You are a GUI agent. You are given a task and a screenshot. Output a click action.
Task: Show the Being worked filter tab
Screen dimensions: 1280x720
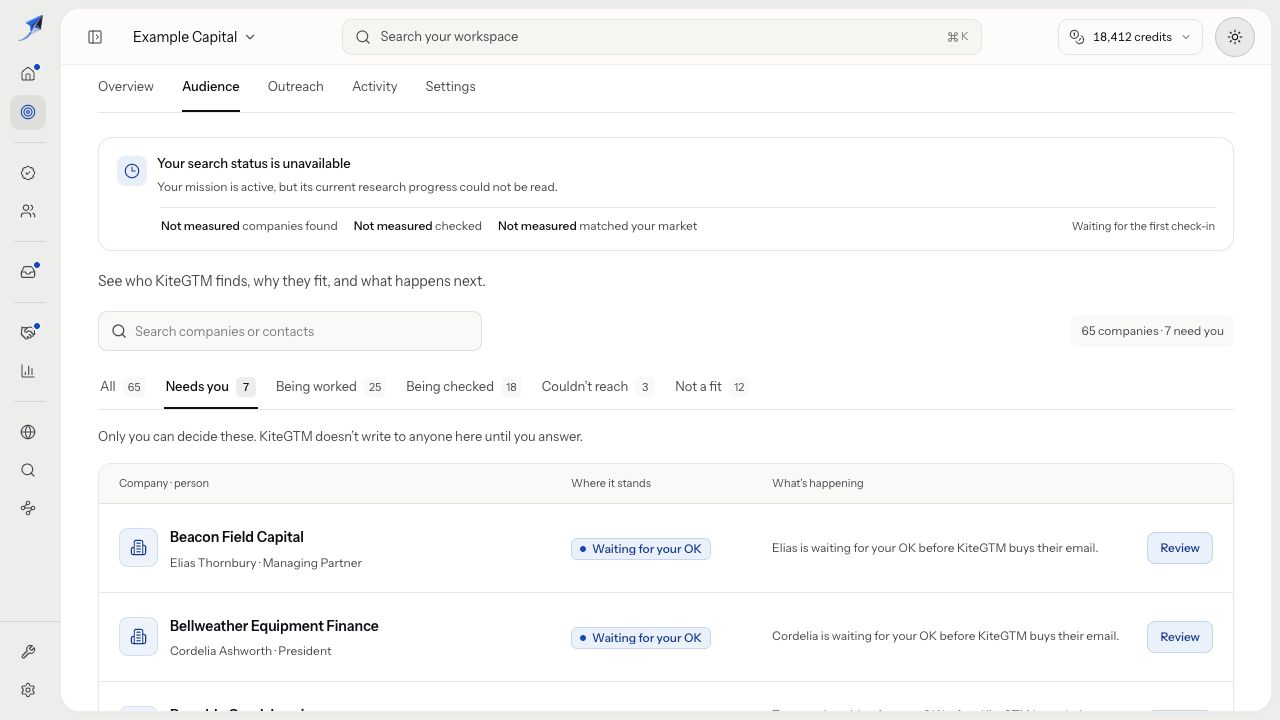[330, 387]
